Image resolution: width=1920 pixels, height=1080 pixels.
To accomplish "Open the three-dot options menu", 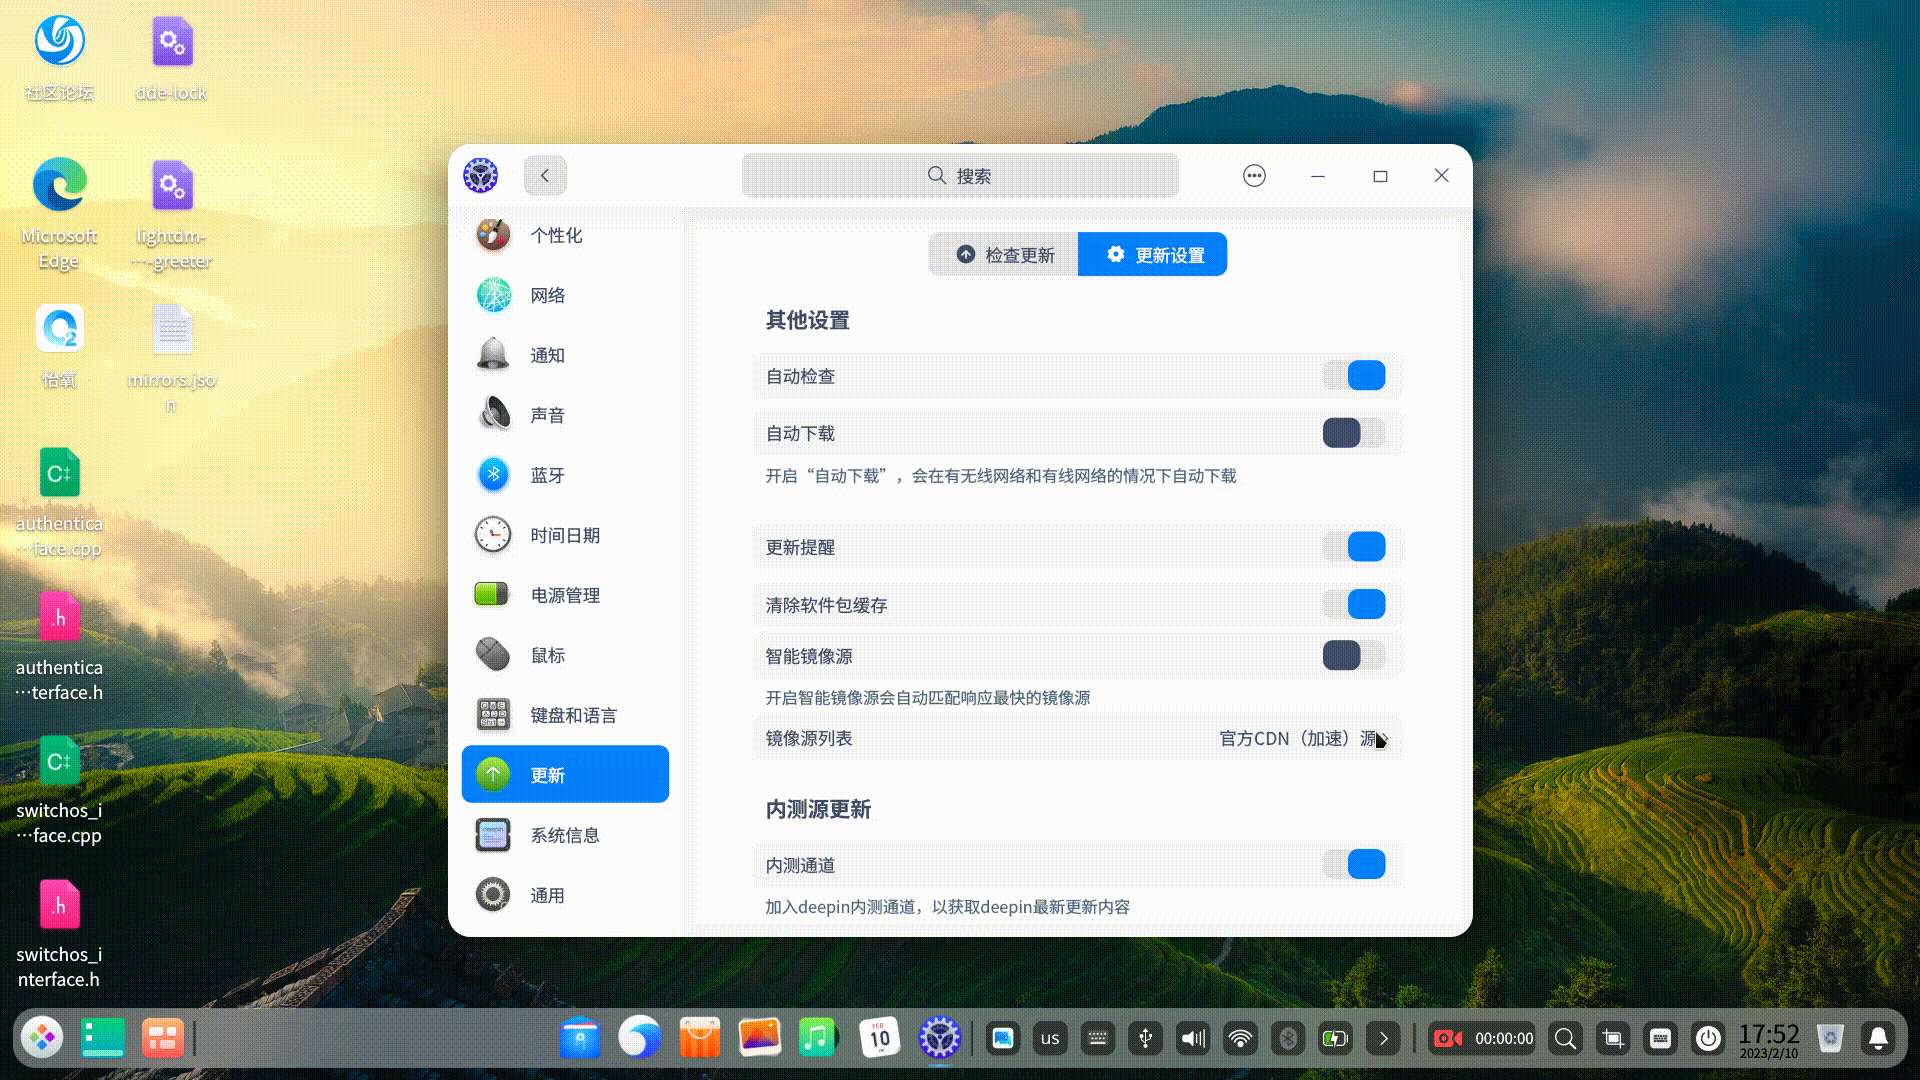I will pos(1254,176).
